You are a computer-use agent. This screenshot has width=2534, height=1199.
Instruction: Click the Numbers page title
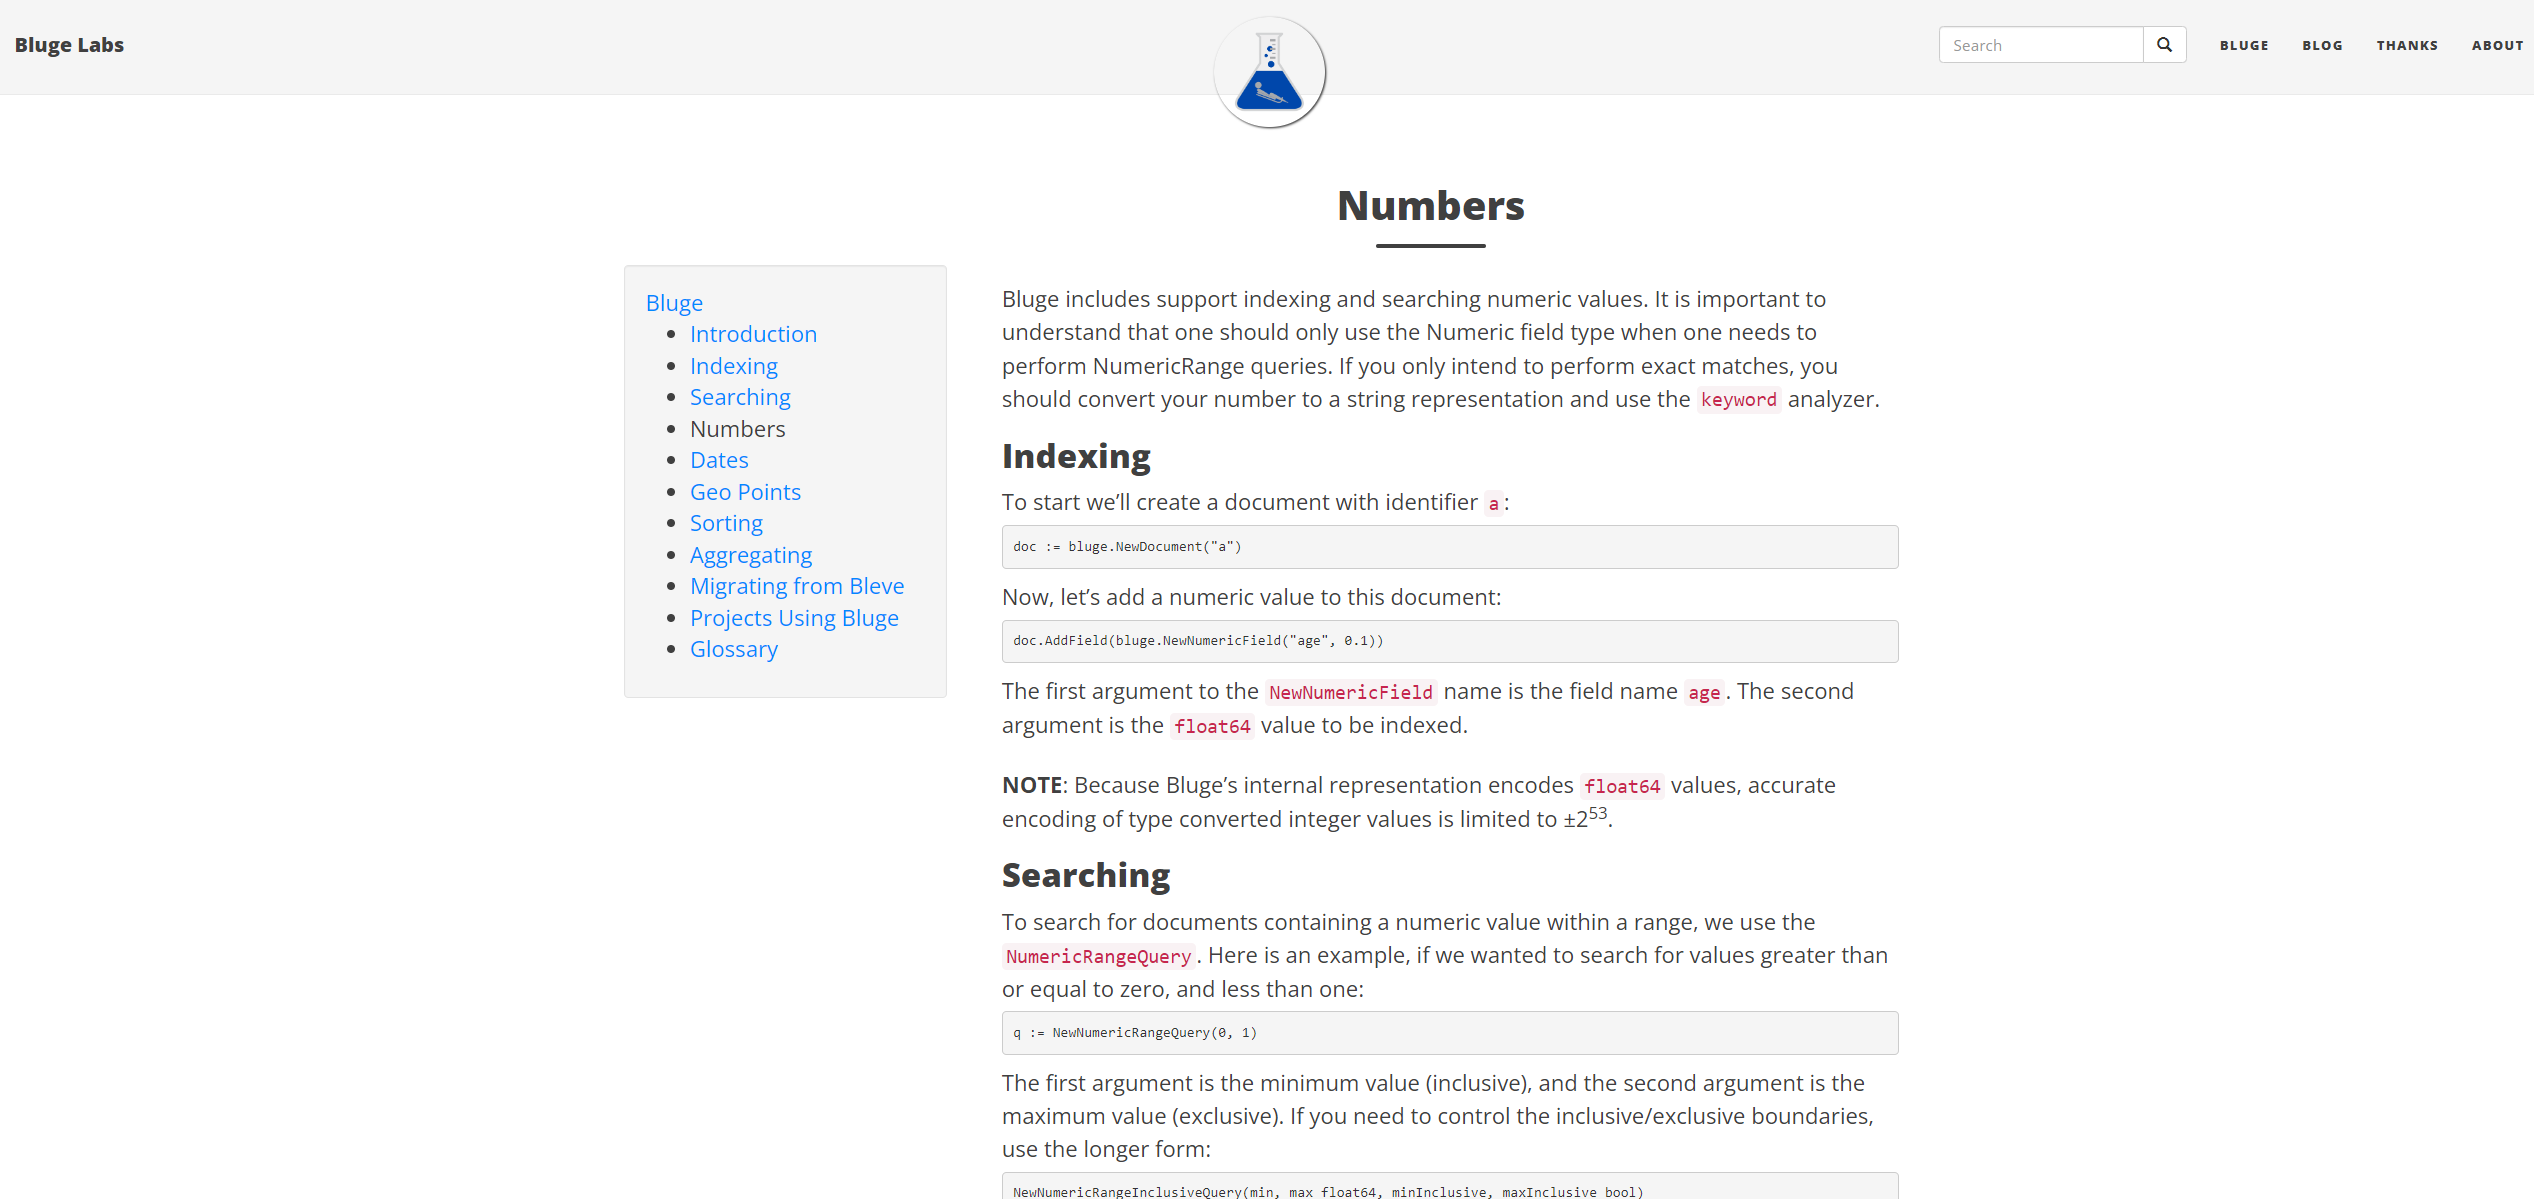pyautogui.click(x=1431, y=206)
